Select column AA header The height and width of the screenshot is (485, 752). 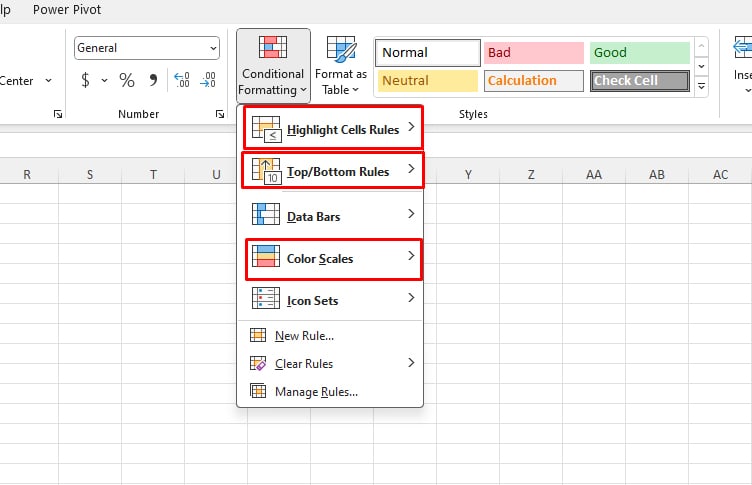pos(594,175)
